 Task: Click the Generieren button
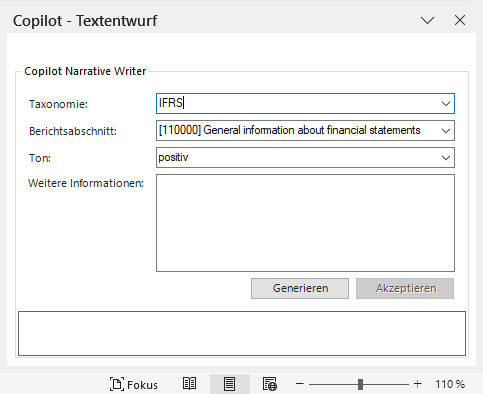[x=300, y=288]
